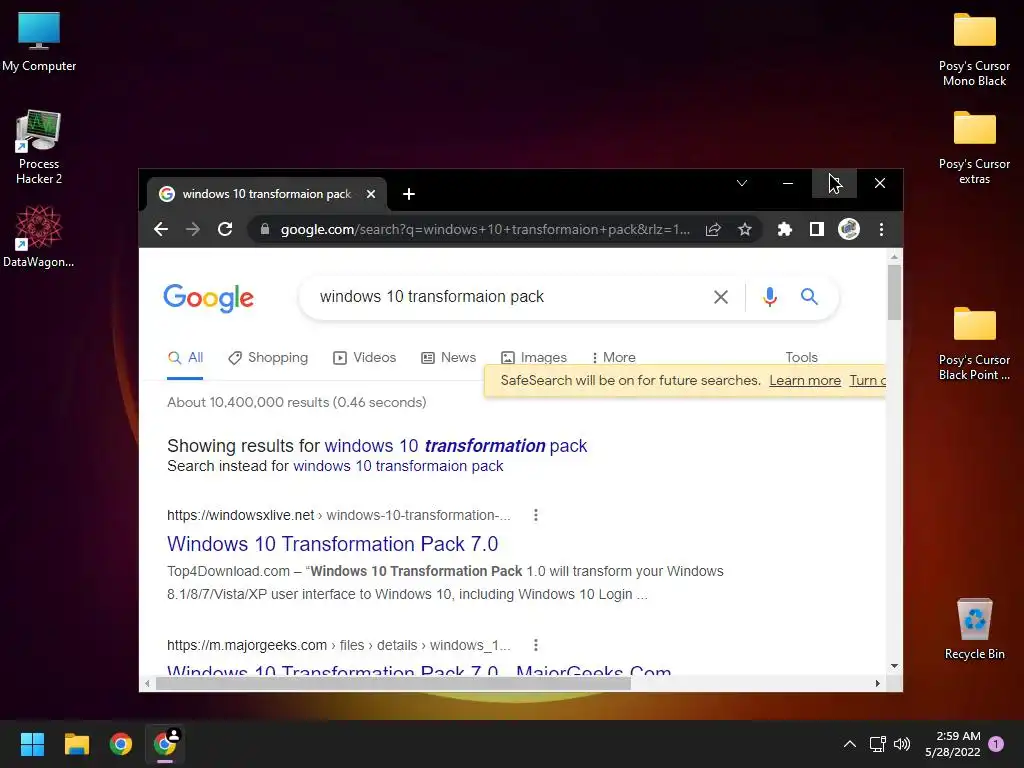Screen dimensions: 1024x768
Task: Open the Chrome profile avatar
Action: pyautogui.click(x=849, y=229)
